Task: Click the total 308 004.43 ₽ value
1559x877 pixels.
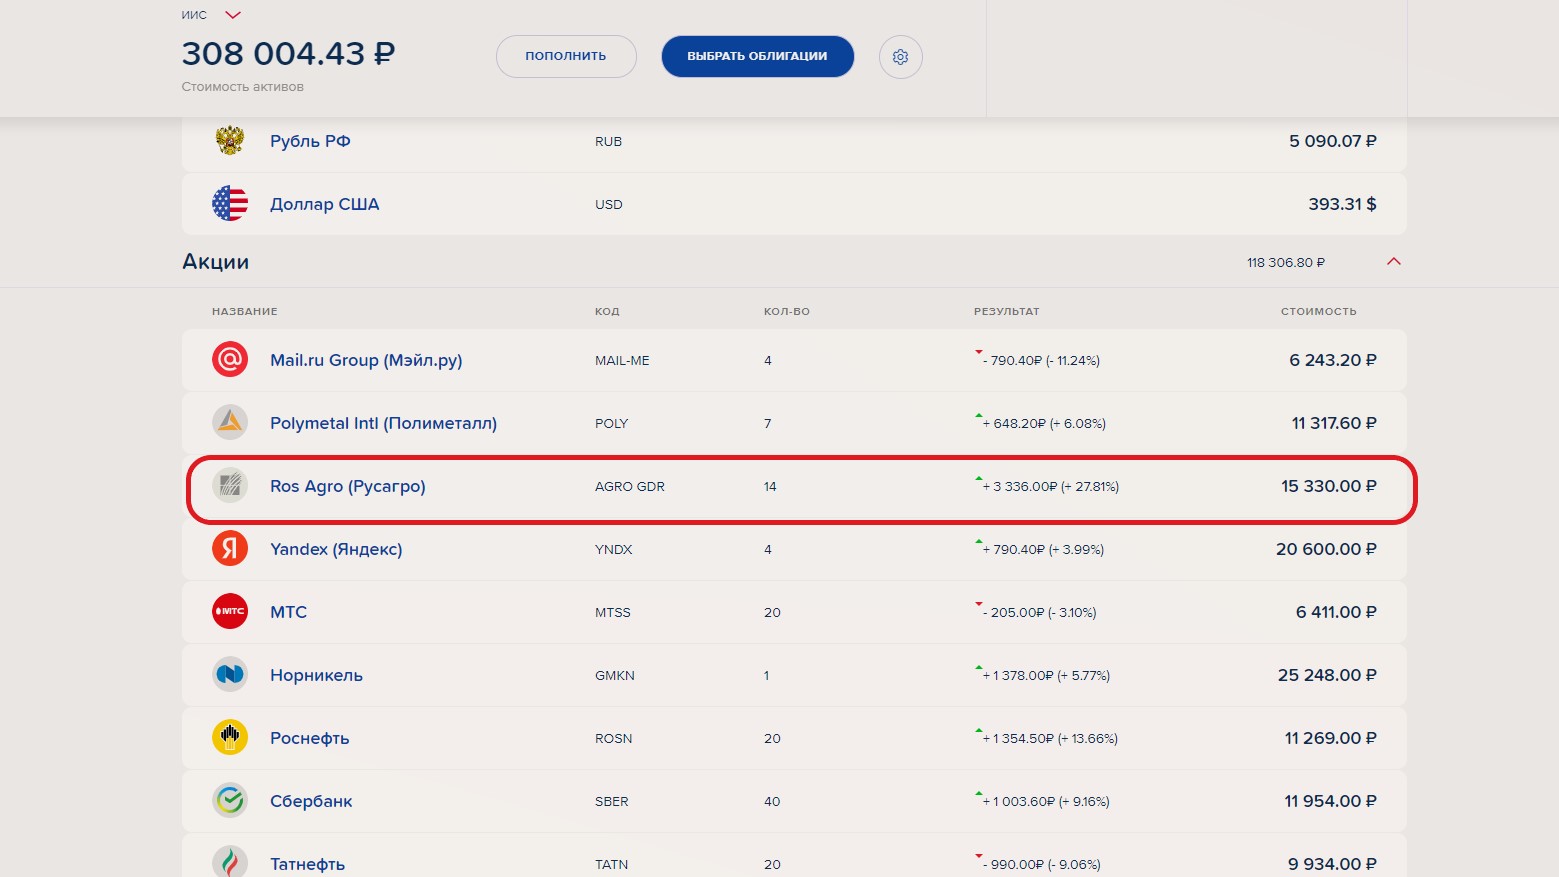Action: pyautogui.click(x=288, y=53)
